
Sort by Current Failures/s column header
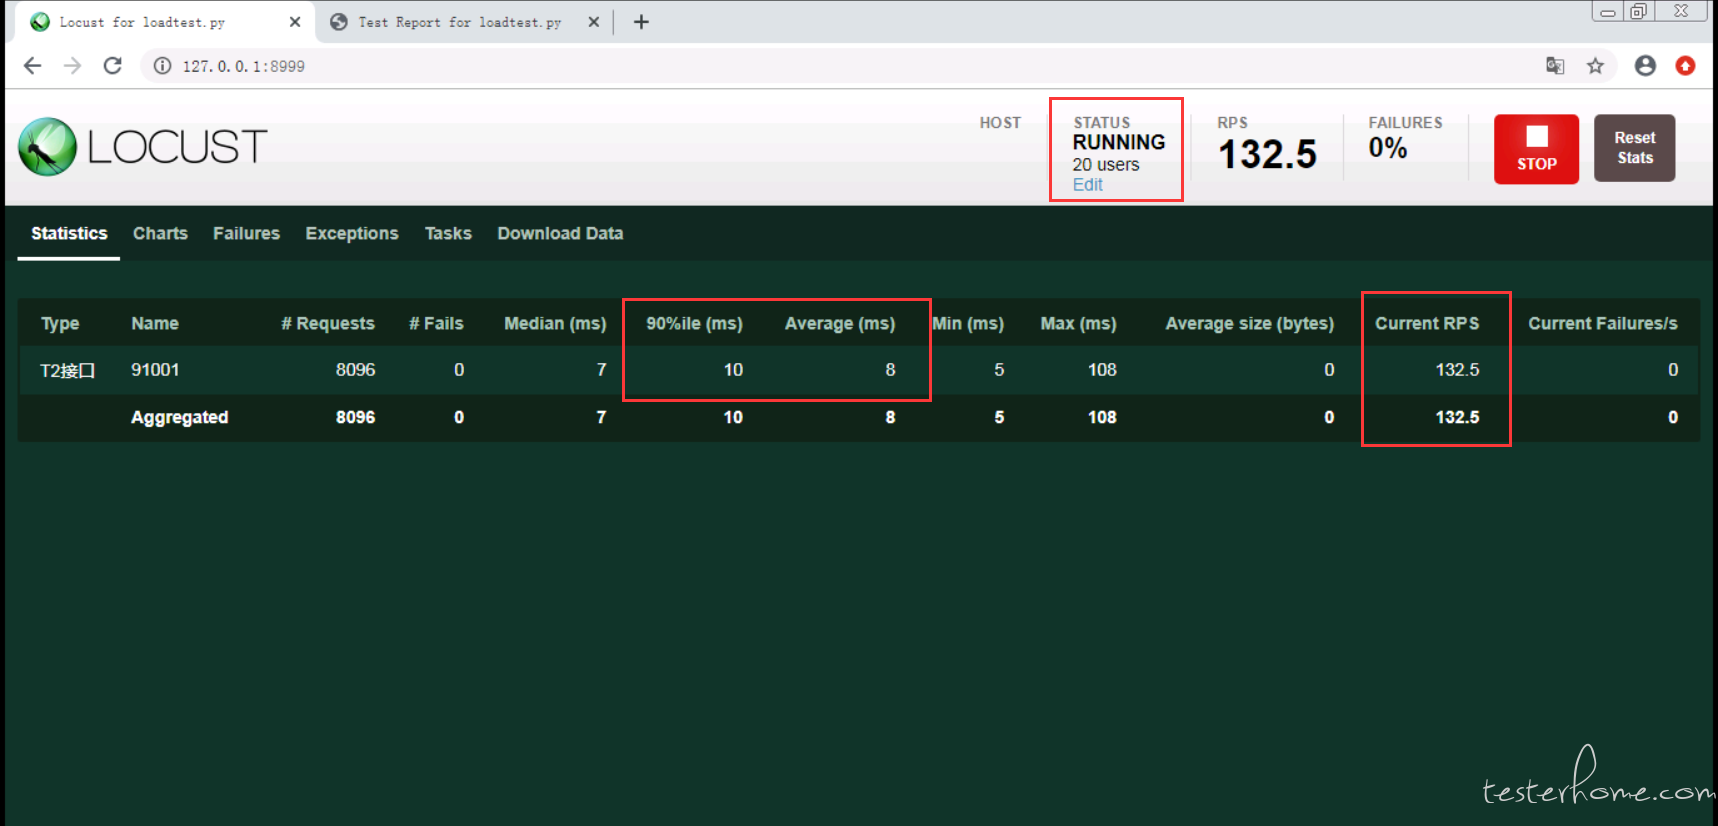[1603, 323]
